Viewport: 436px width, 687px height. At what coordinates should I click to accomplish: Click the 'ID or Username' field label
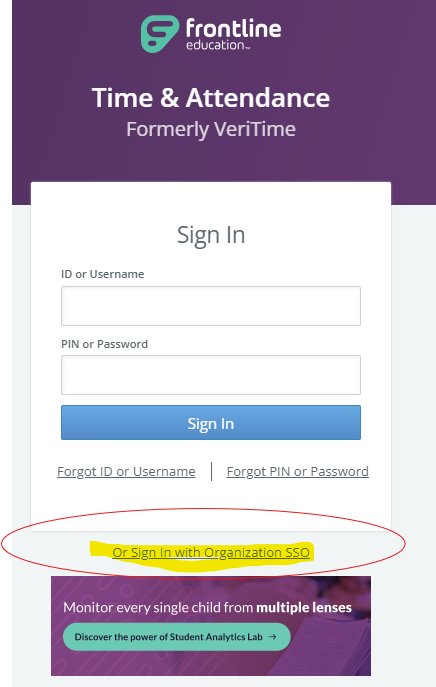coord(103,274)
